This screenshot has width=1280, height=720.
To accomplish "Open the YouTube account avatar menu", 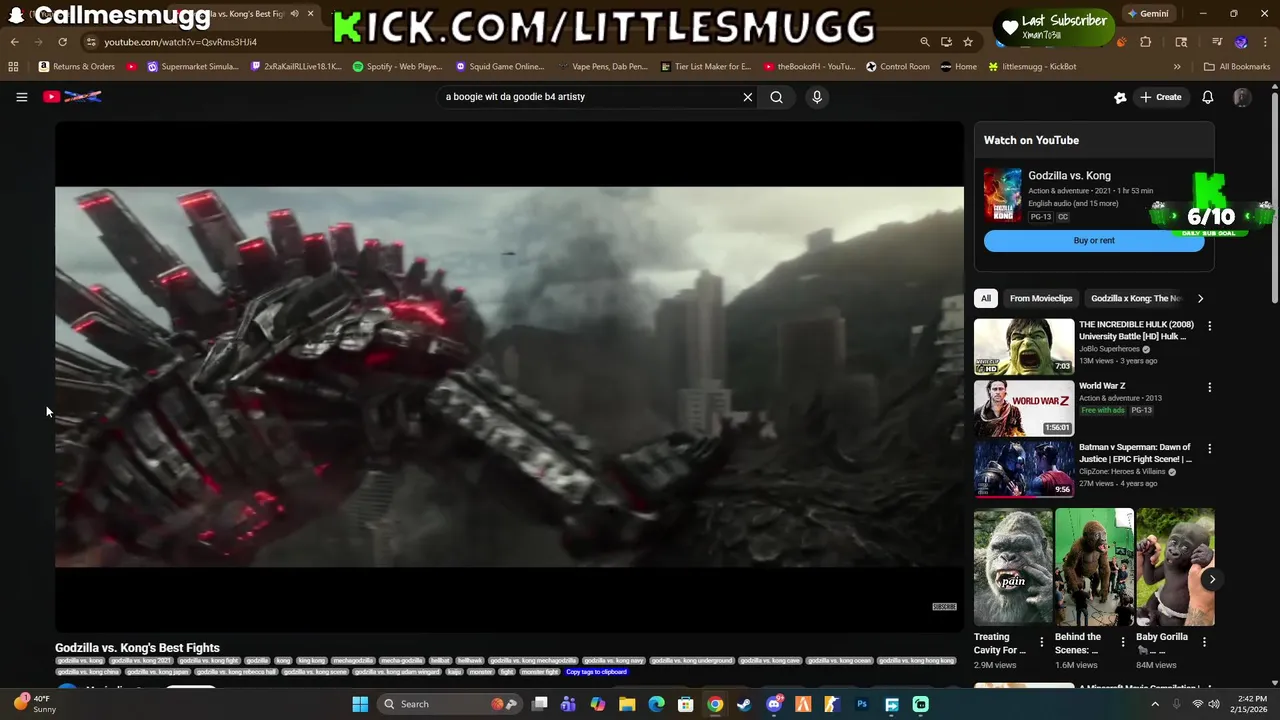I will click(1242, 97).
